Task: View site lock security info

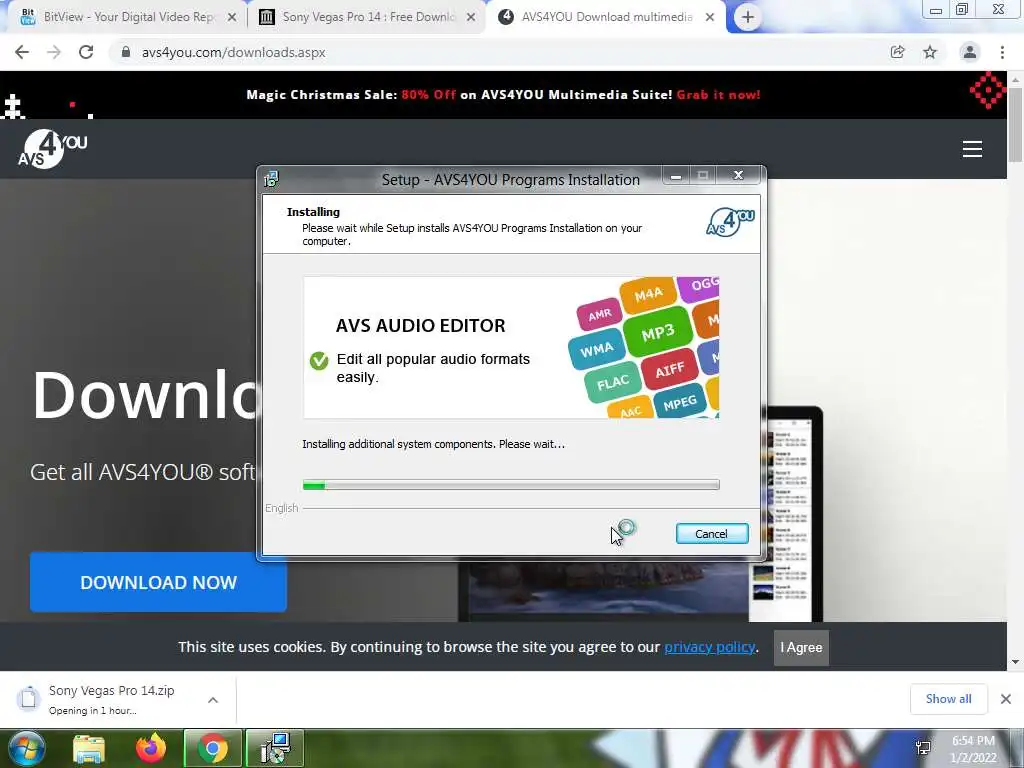Action: (125, 52)
